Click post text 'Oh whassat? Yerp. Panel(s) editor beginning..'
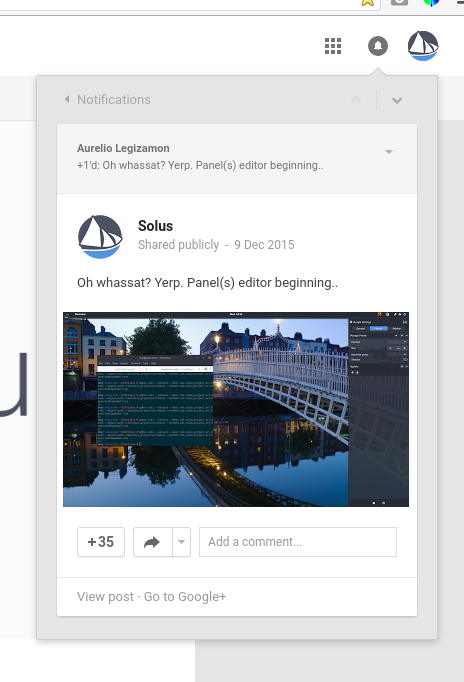This screenshot has height=682, width=464. point(207,283)
